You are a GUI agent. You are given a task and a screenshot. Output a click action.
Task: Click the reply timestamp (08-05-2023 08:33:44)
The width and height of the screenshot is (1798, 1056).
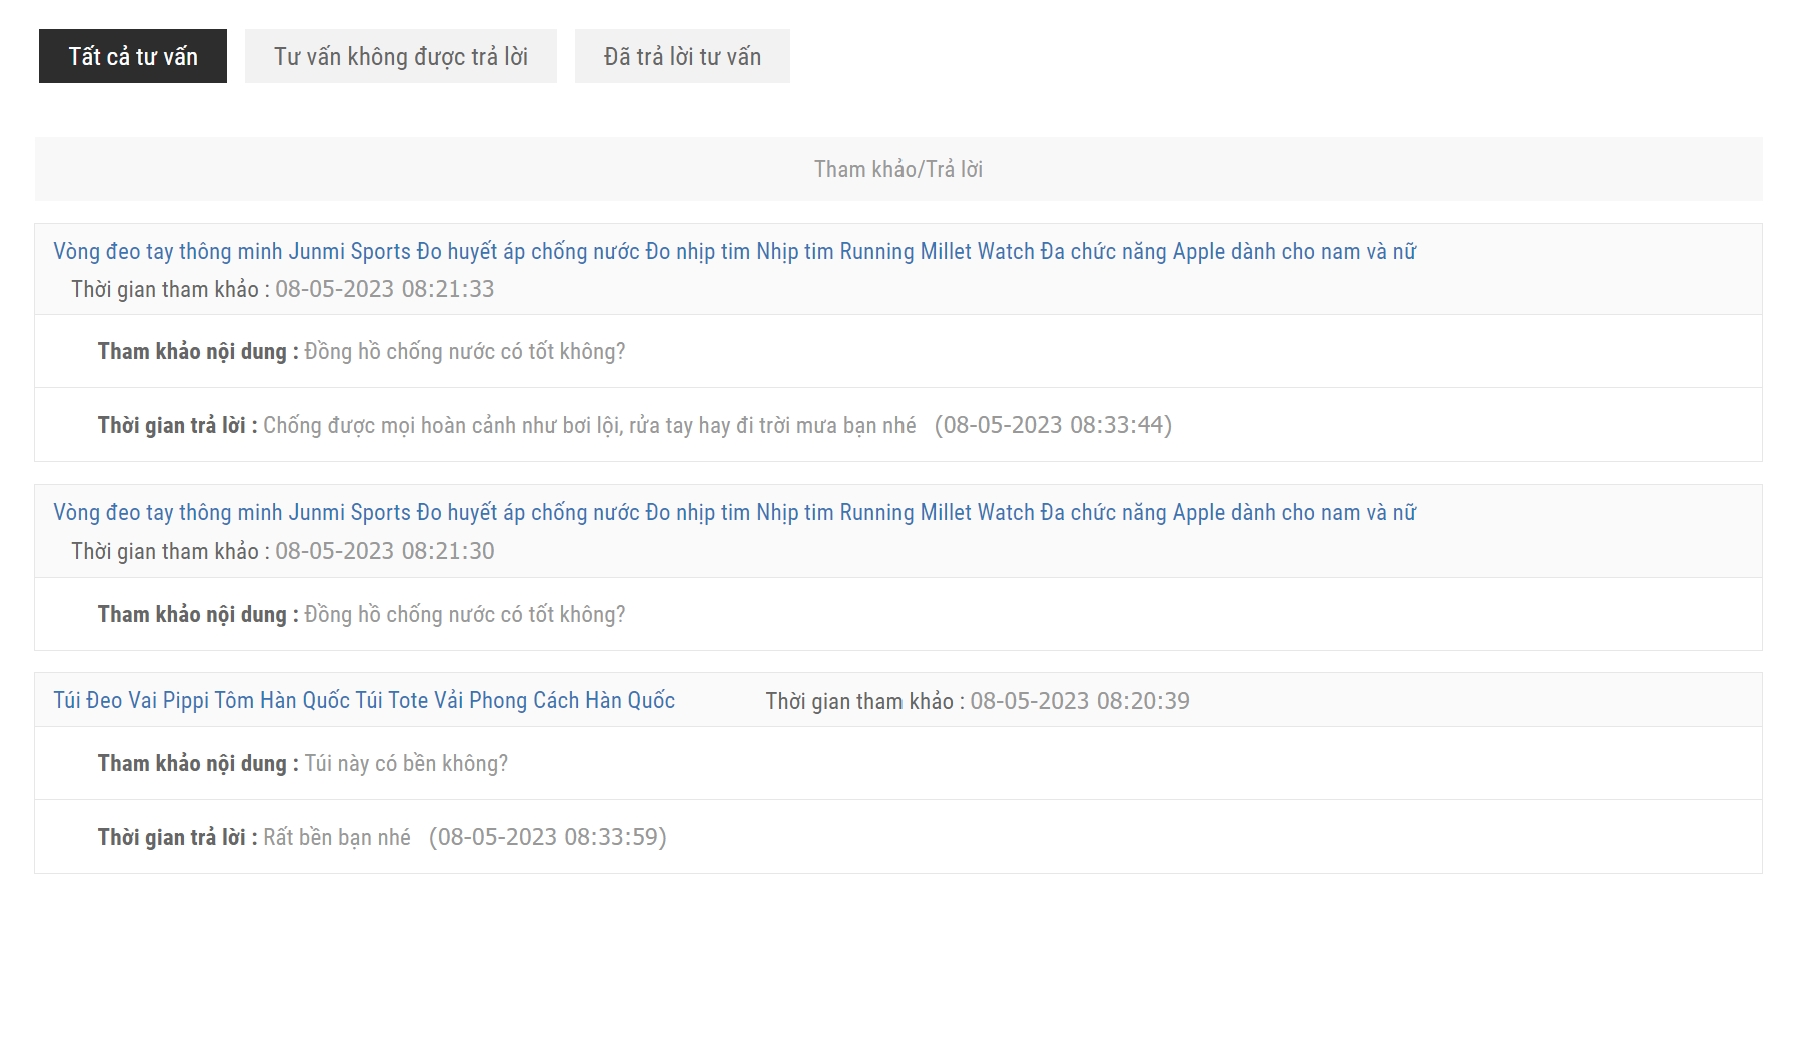[1053, 425]
